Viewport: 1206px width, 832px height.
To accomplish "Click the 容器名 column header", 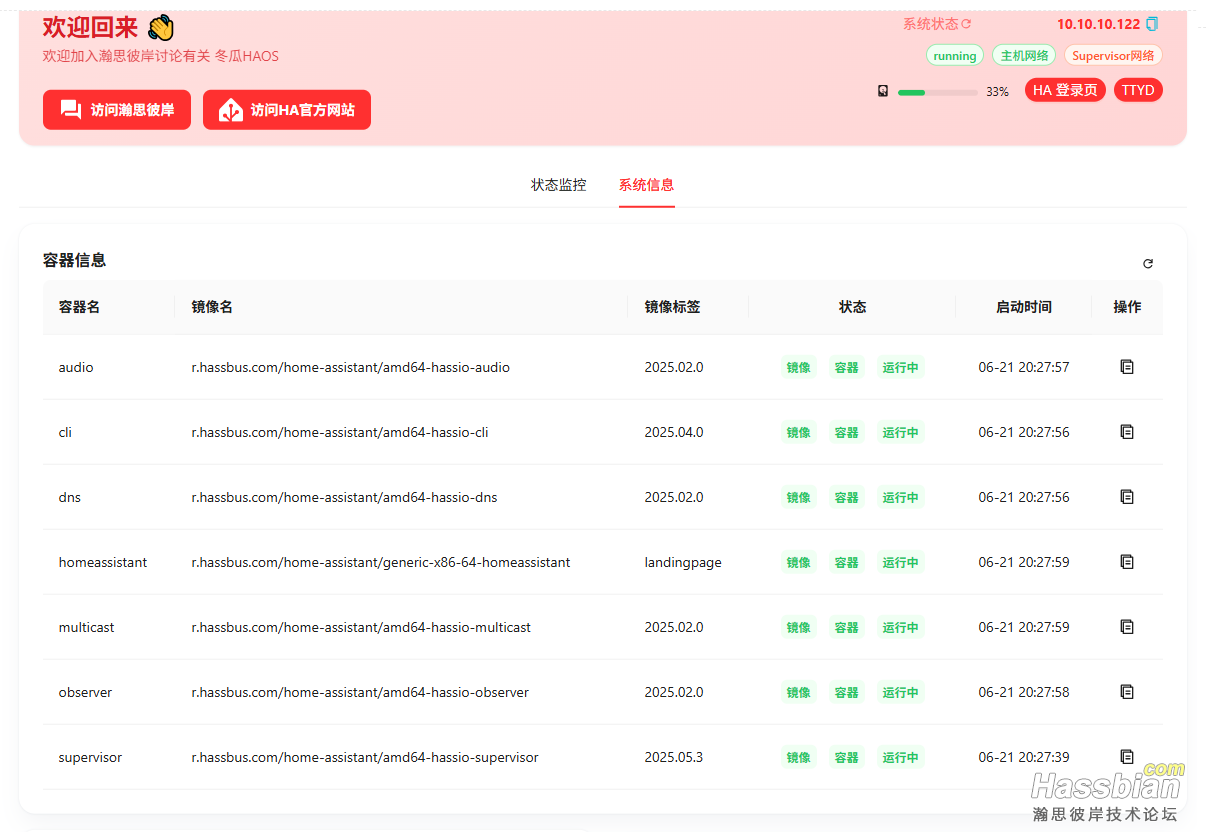I will click(79, 307).
